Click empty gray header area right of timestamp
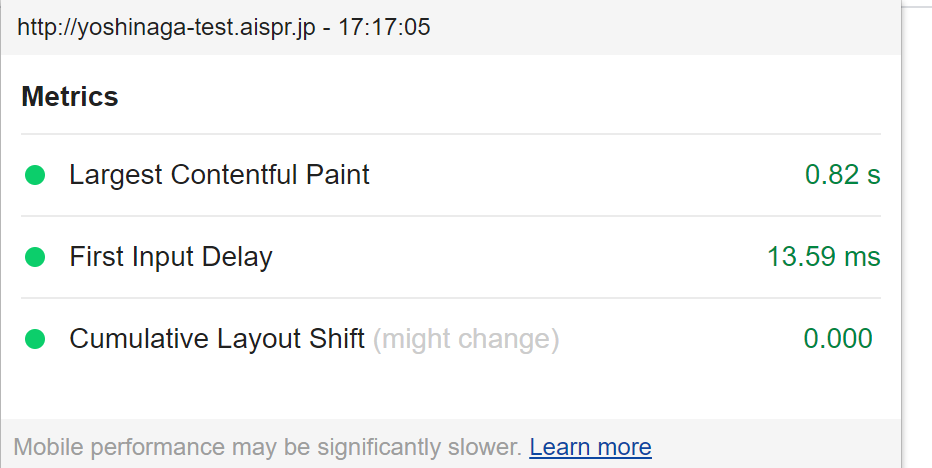The image size is (932, 468). click(x=660, y=27)
